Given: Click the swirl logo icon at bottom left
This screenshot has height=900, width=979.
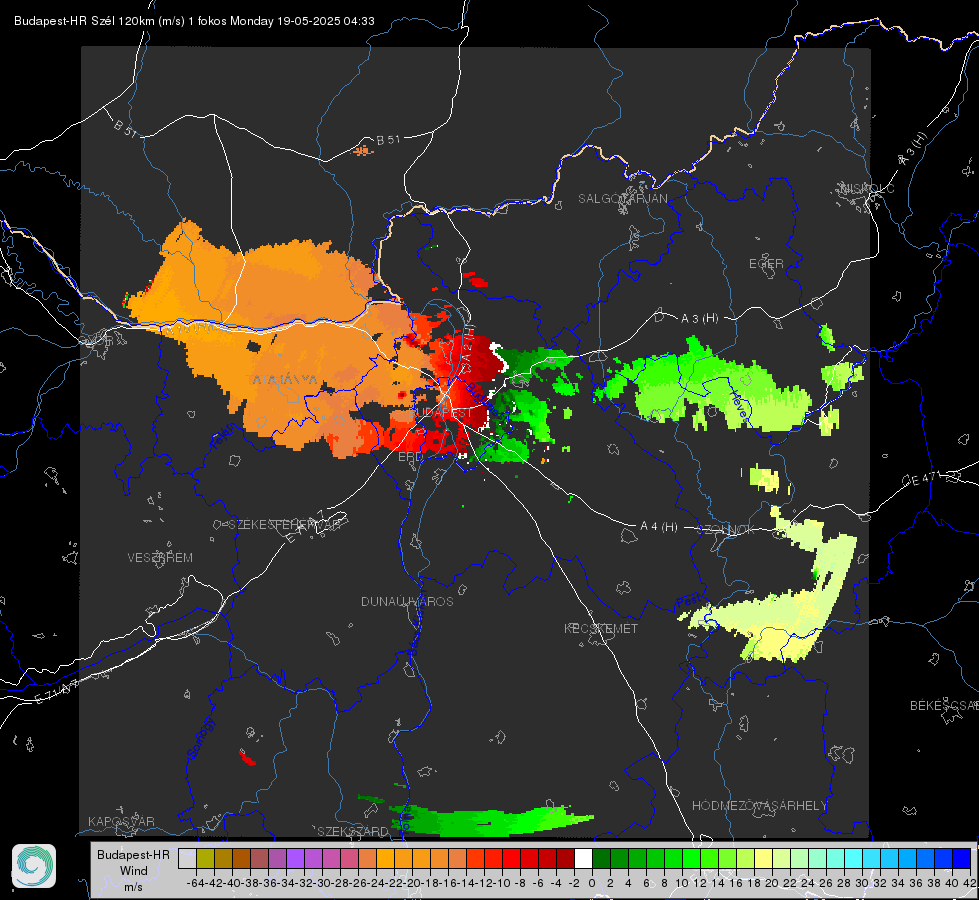Looking at the screenshot, I should [34, 866].
